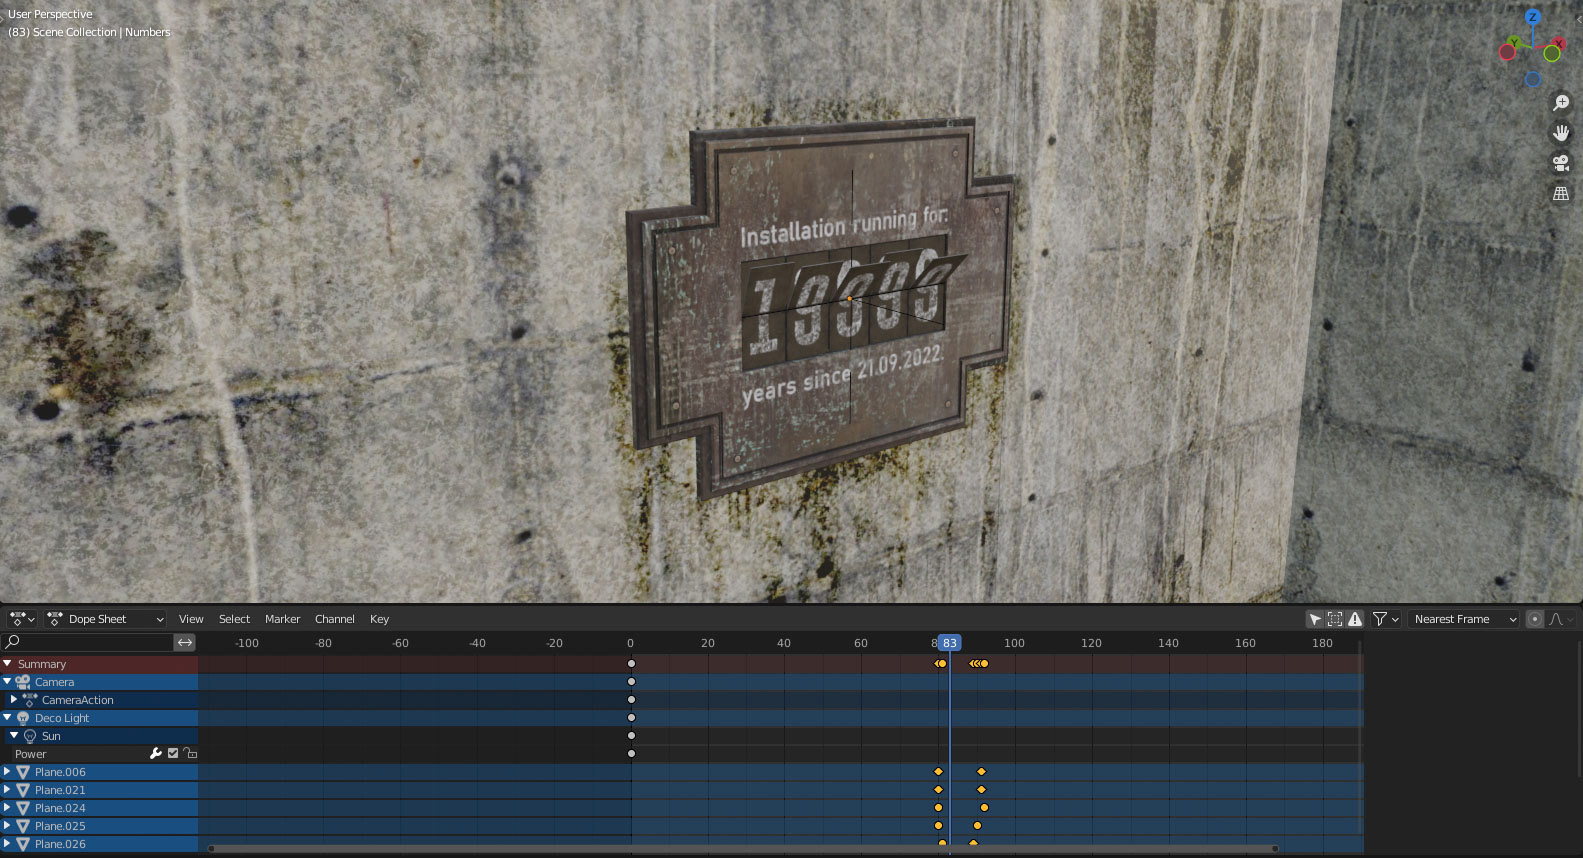The width and height of the screenshot is (1583, 858).
Task: Expand the Plane.025 channel
Action: 8,826
